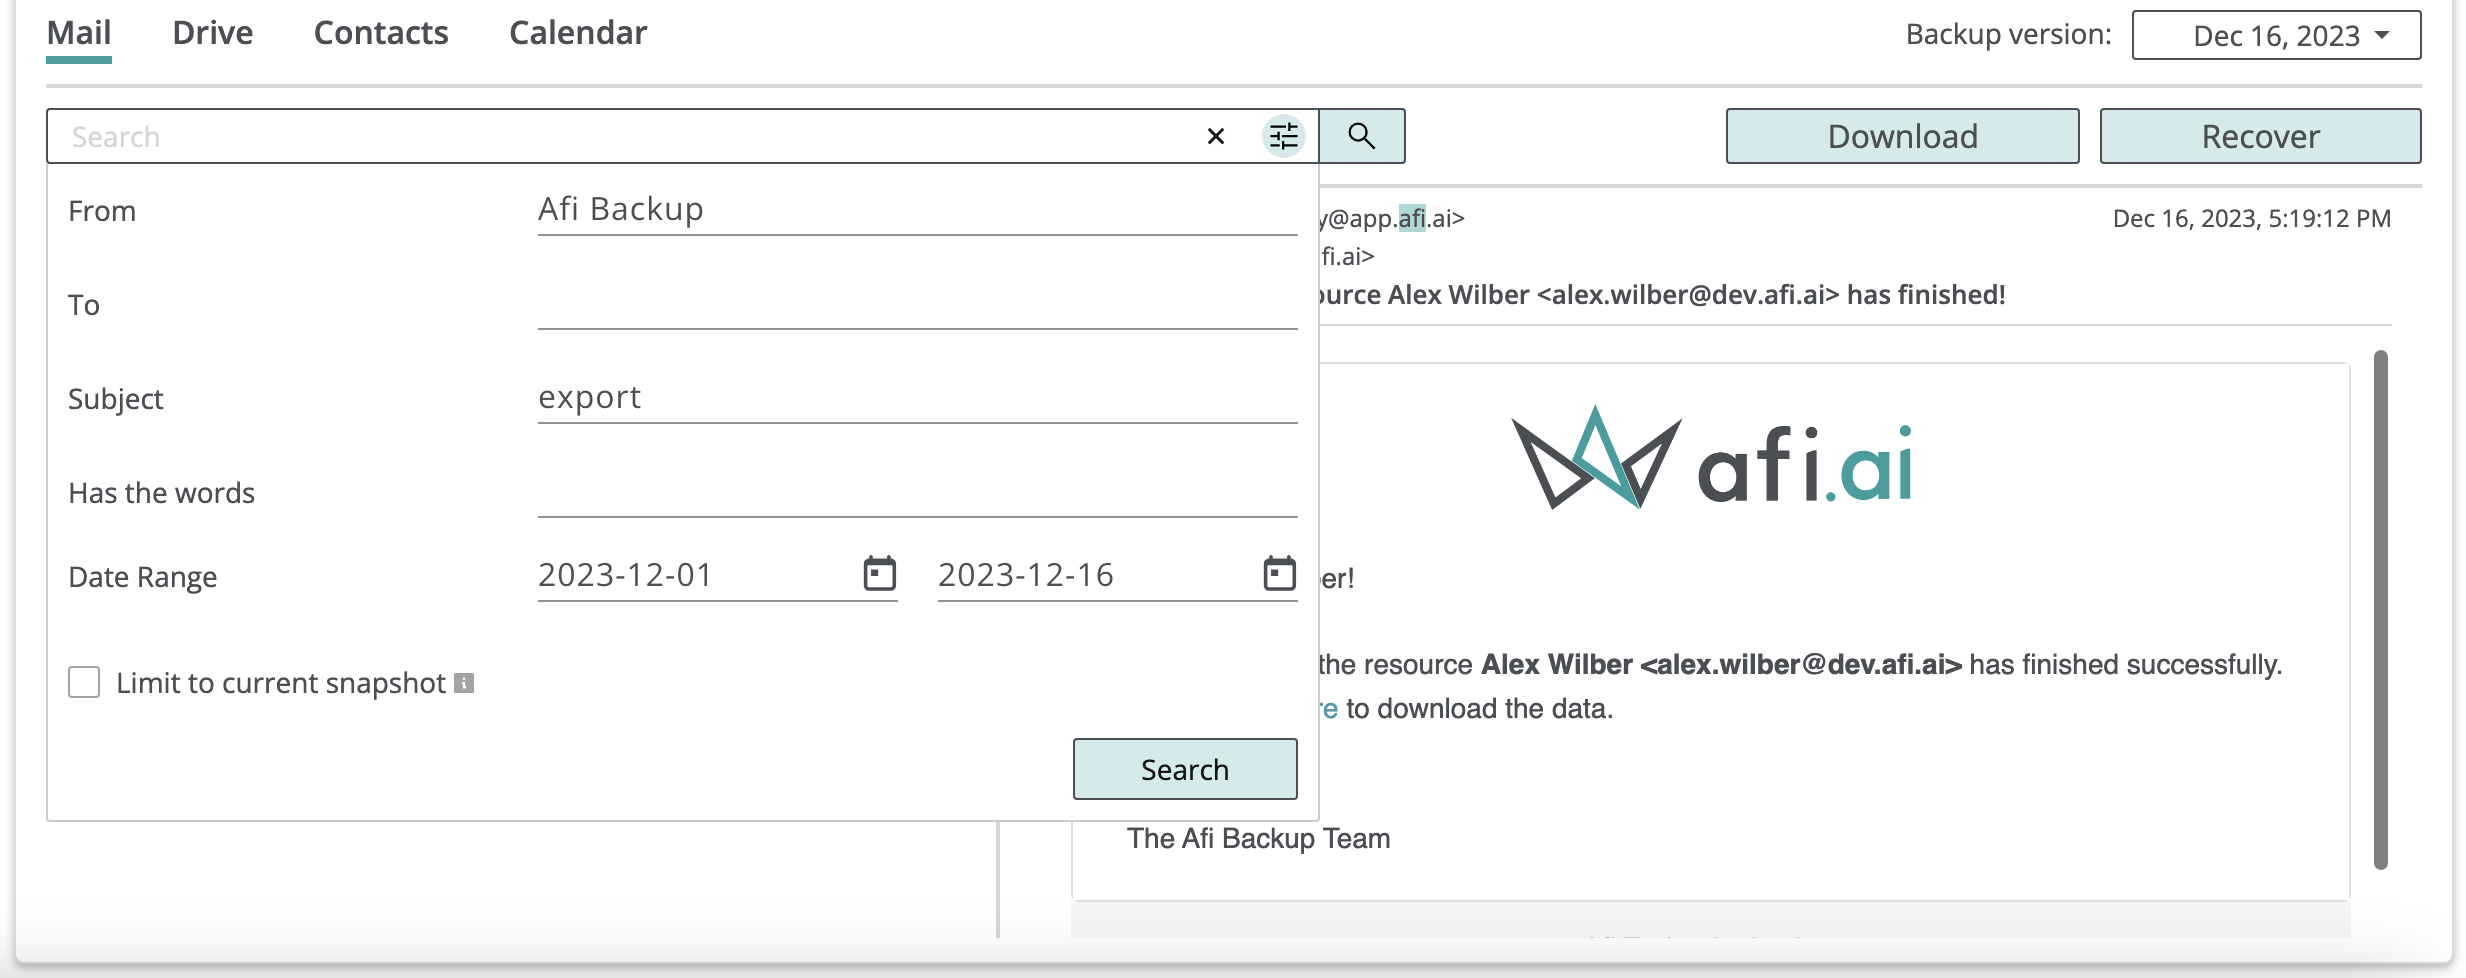Click the Limit to current snapshot label

pyautogui.click(x=281, y=683)
